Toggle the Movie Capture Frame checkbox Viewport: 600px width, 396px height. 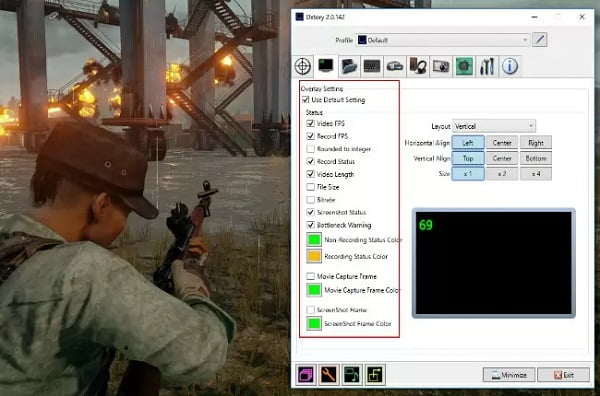tap(311, 276)
